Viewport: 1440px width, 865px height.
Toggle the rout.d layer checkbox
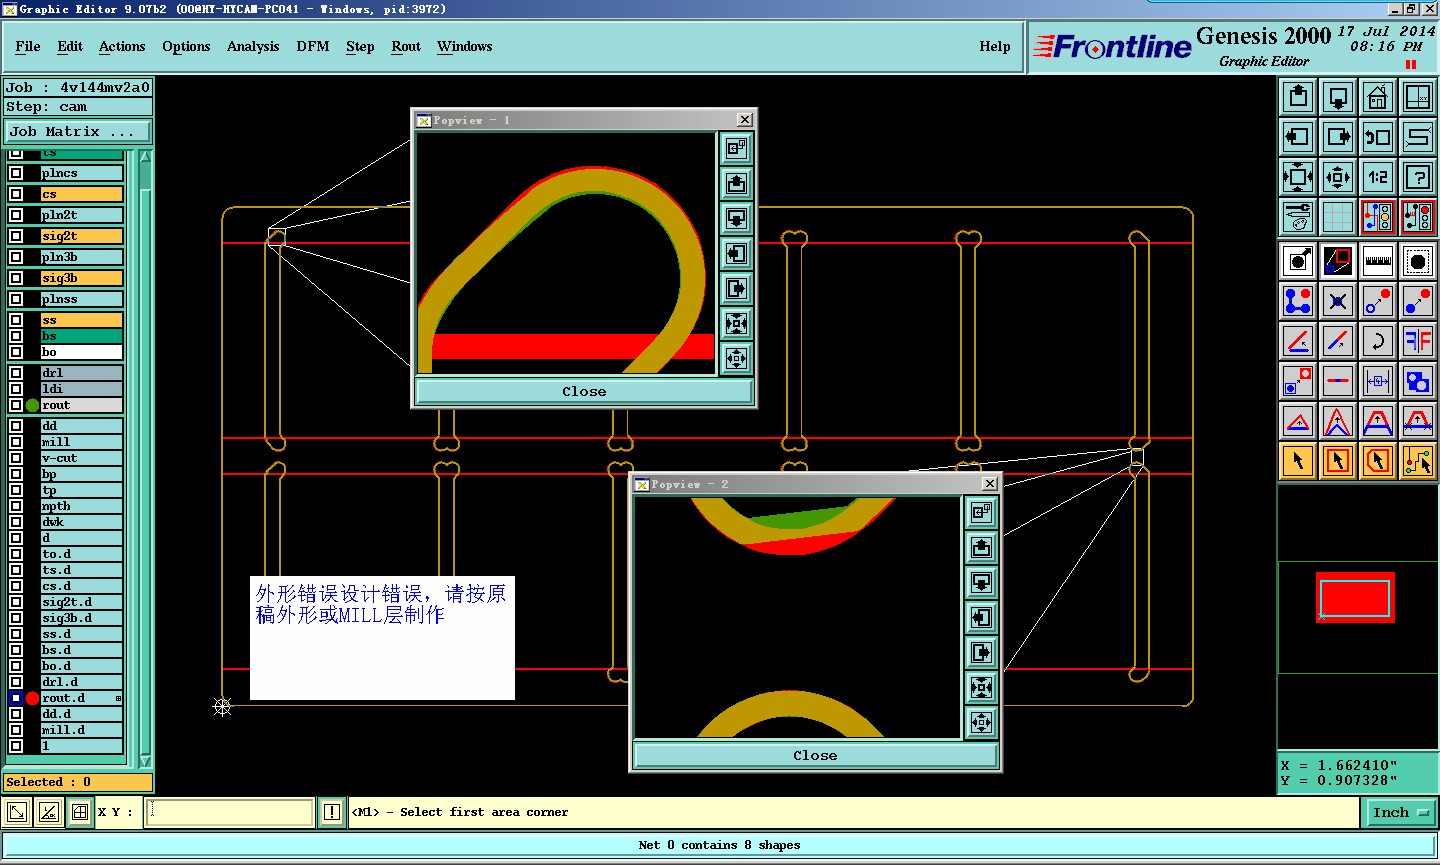pos(16,698)
